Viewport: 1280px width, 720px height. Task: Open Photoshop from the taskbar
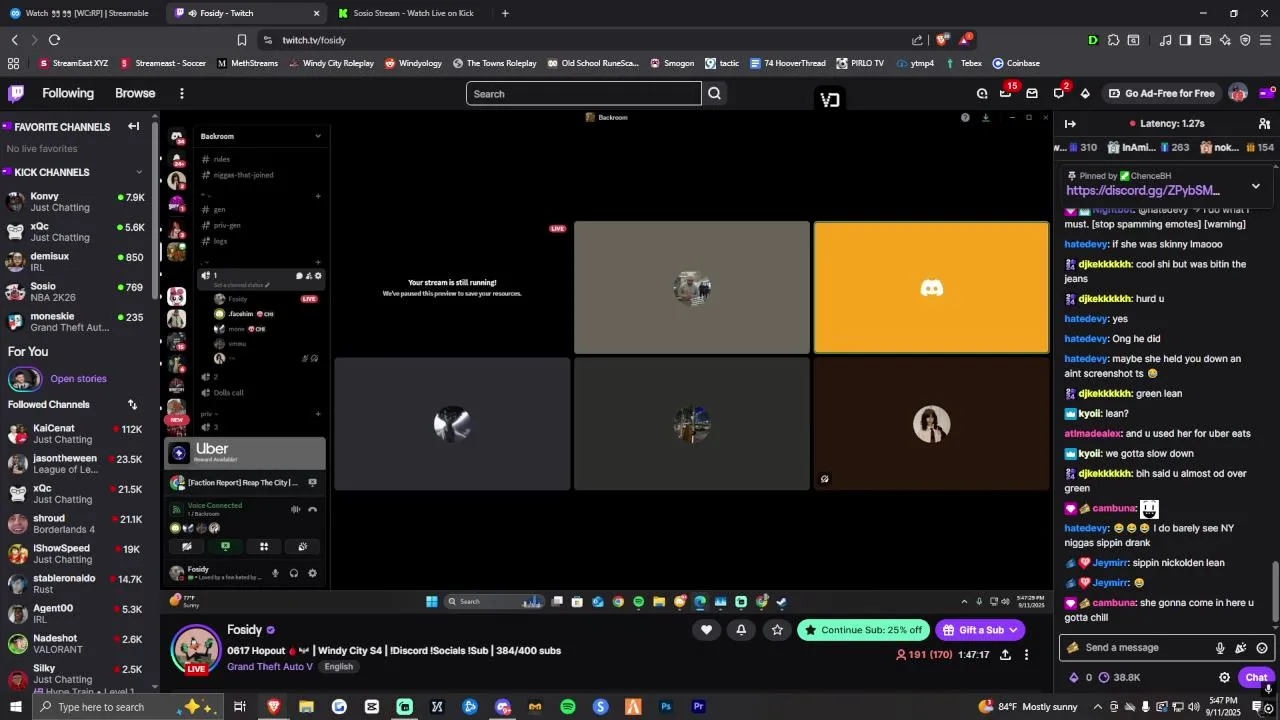pyautogui.click(x=666, y=707)
